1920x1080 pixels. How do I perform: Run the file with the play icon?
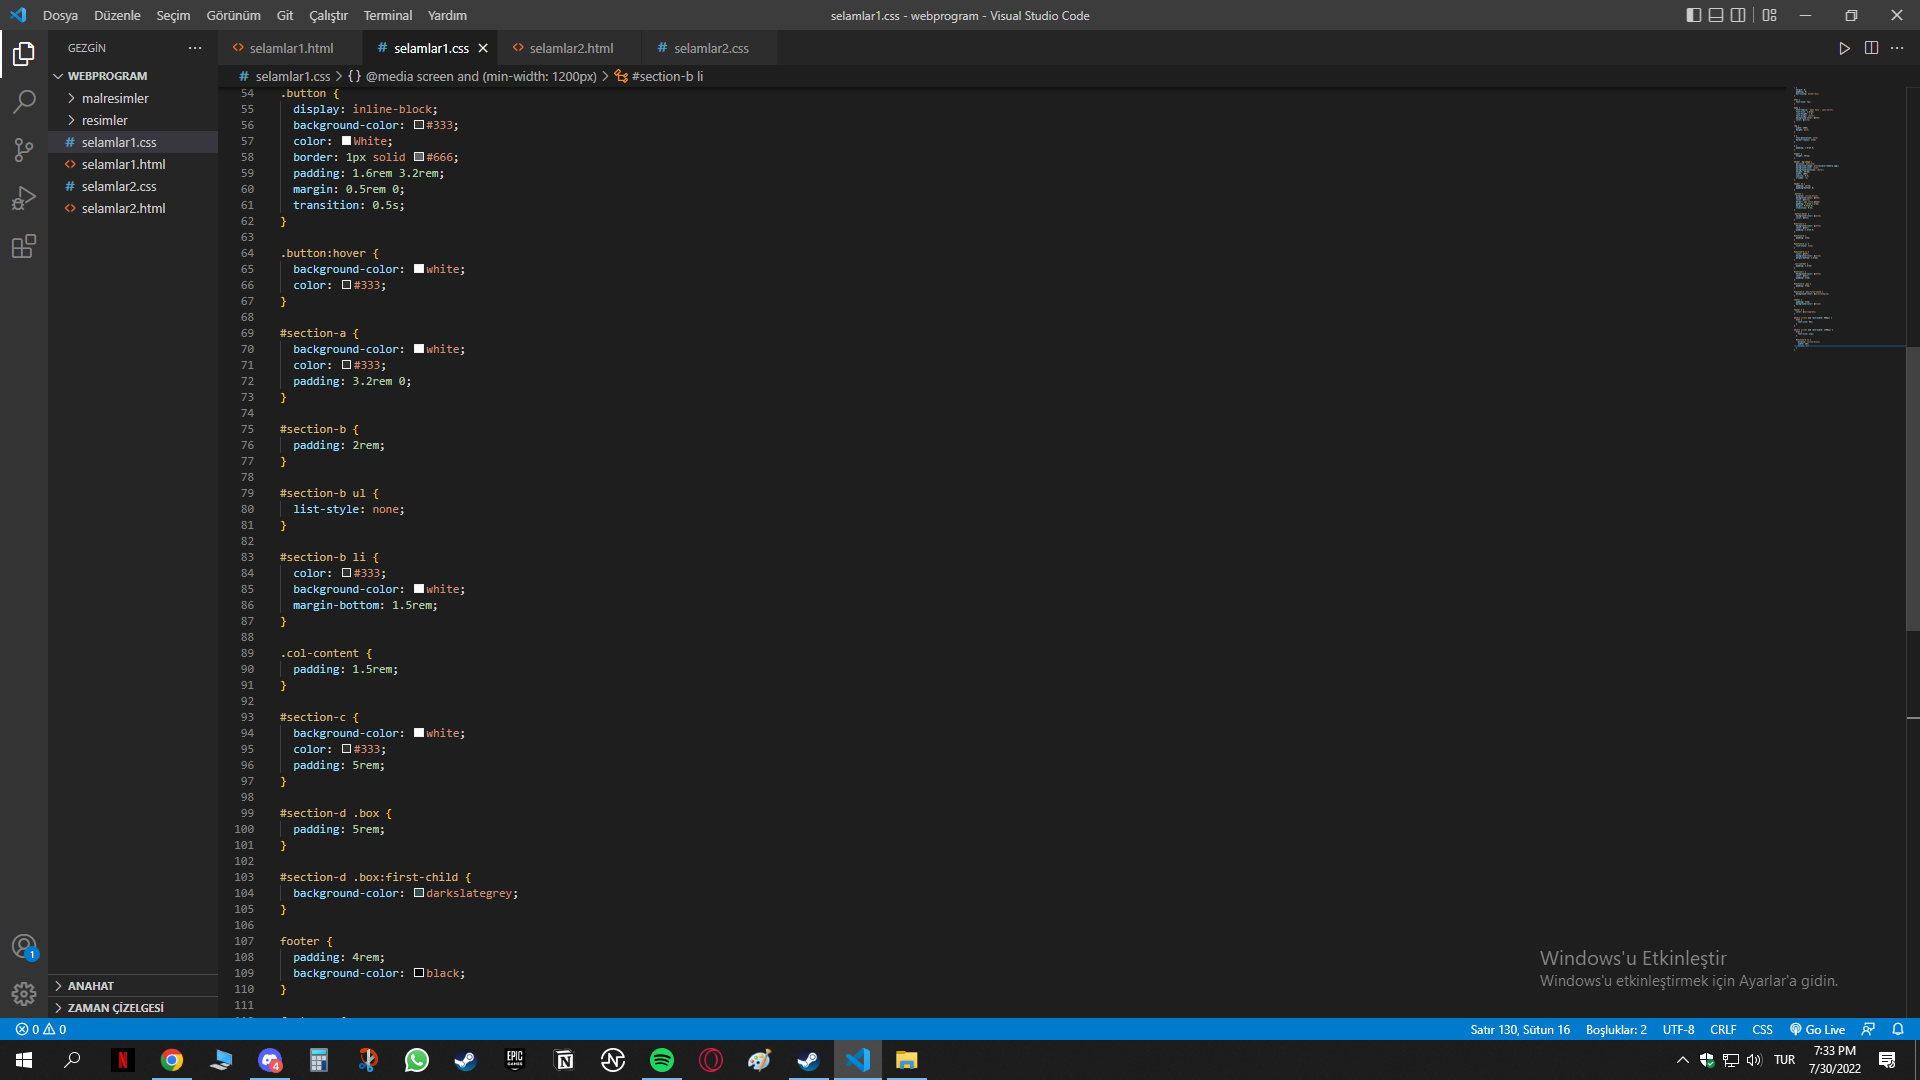[1844, 48]
